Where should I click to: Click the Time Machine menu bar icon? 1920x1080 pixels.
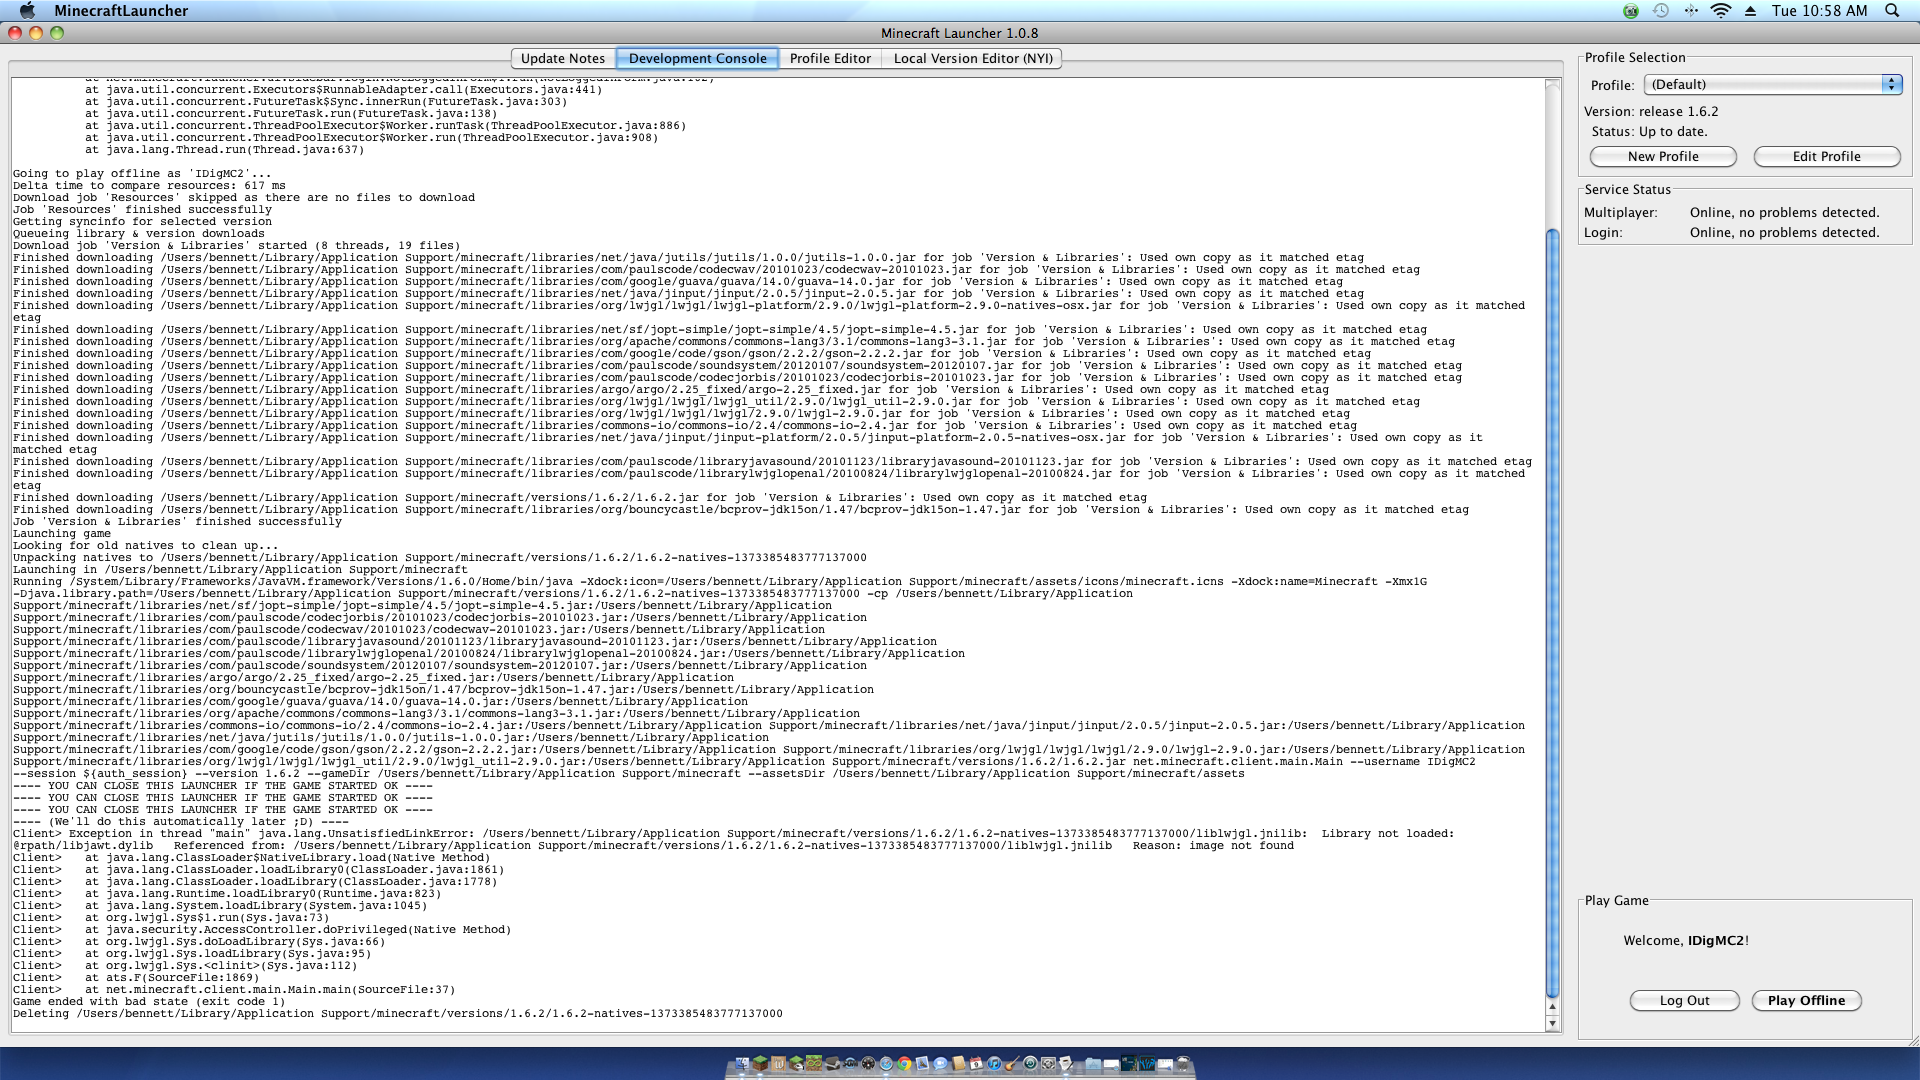point(1661,10)
